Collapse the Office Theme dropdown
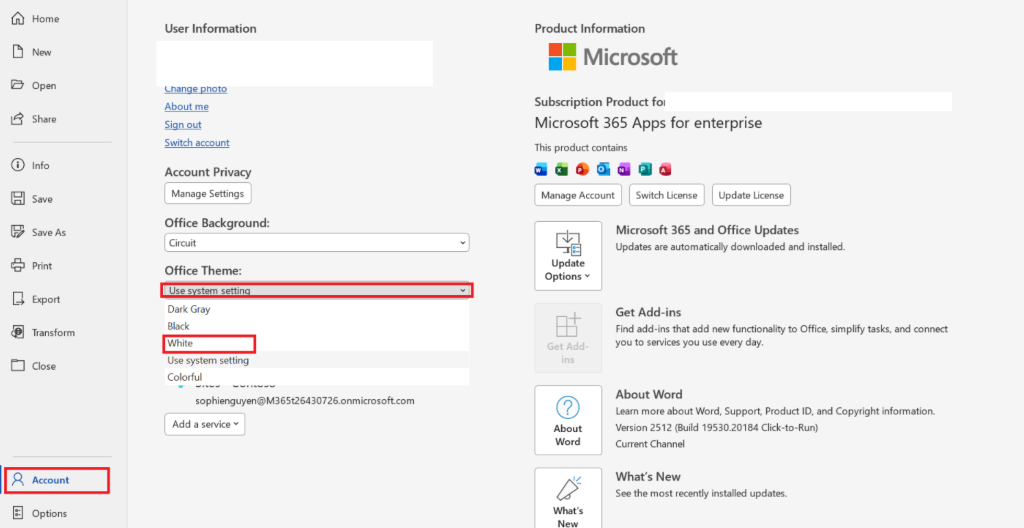 [317, 290]
